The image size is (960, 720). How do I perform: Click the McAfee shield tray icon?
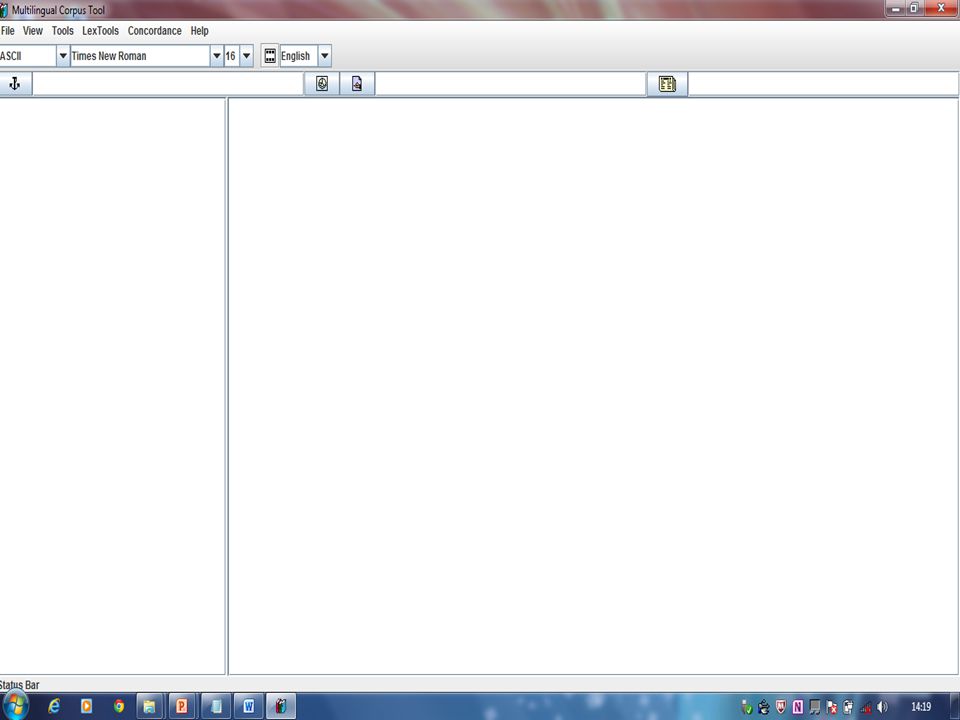[x=781, y=707]
